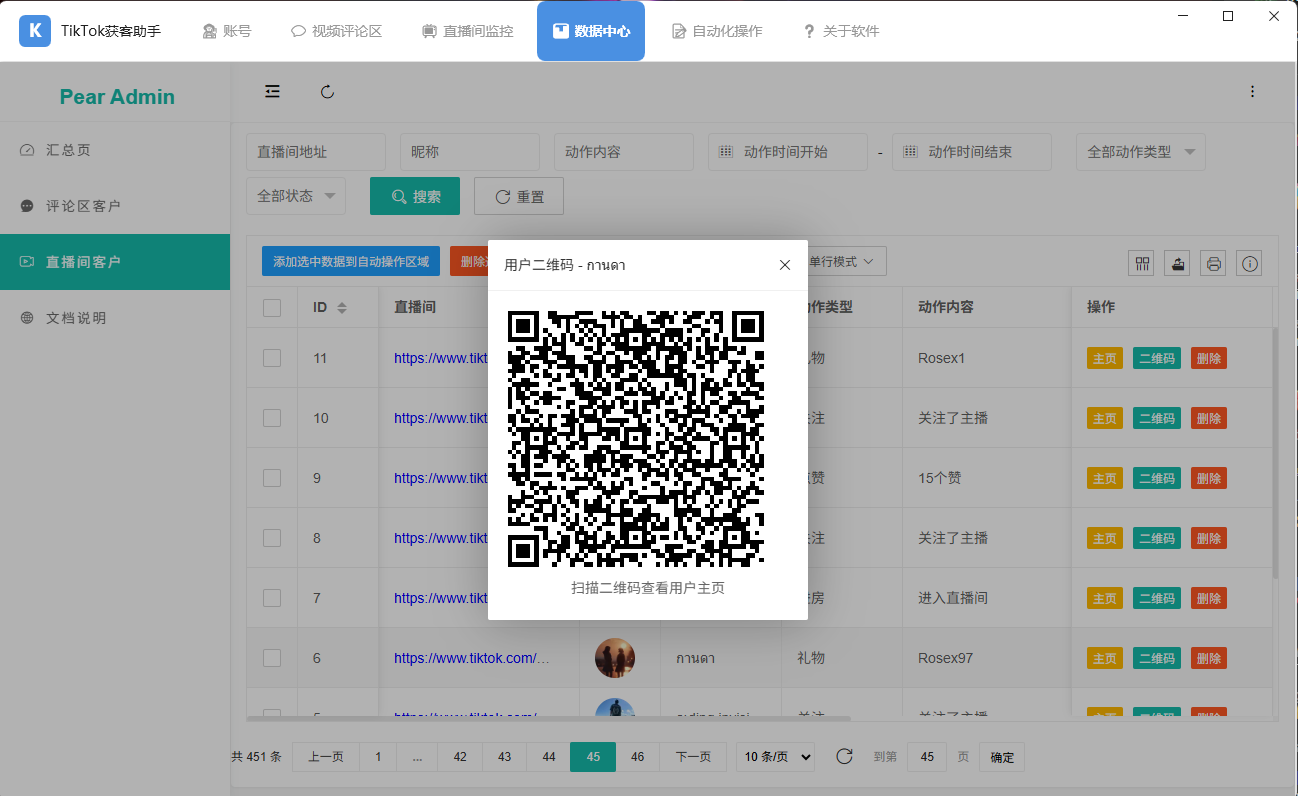Open the tiktok.com link in row 6
This screenshot has height=796, width=1298.
click(472, 658)
